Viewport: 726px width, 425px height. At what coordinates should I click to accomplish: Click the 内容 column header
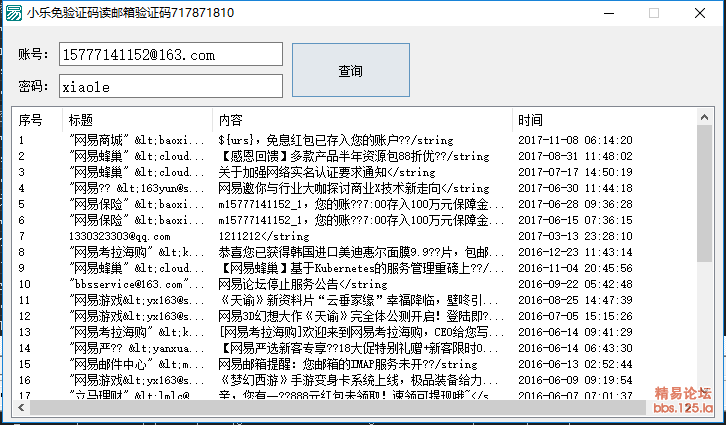pyautogui.click(x=362, y=119)
